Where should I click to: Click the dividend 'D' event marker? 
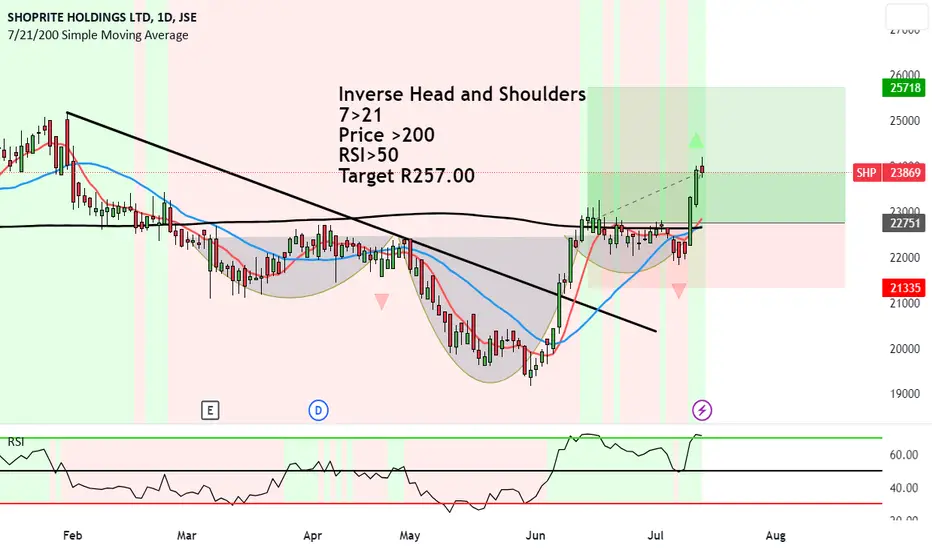tap(319, 410)
